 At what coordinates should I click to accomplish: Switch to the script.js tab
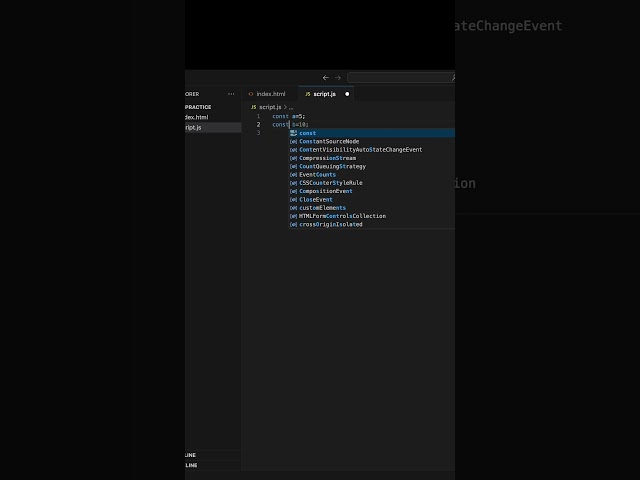click(326, 94)
